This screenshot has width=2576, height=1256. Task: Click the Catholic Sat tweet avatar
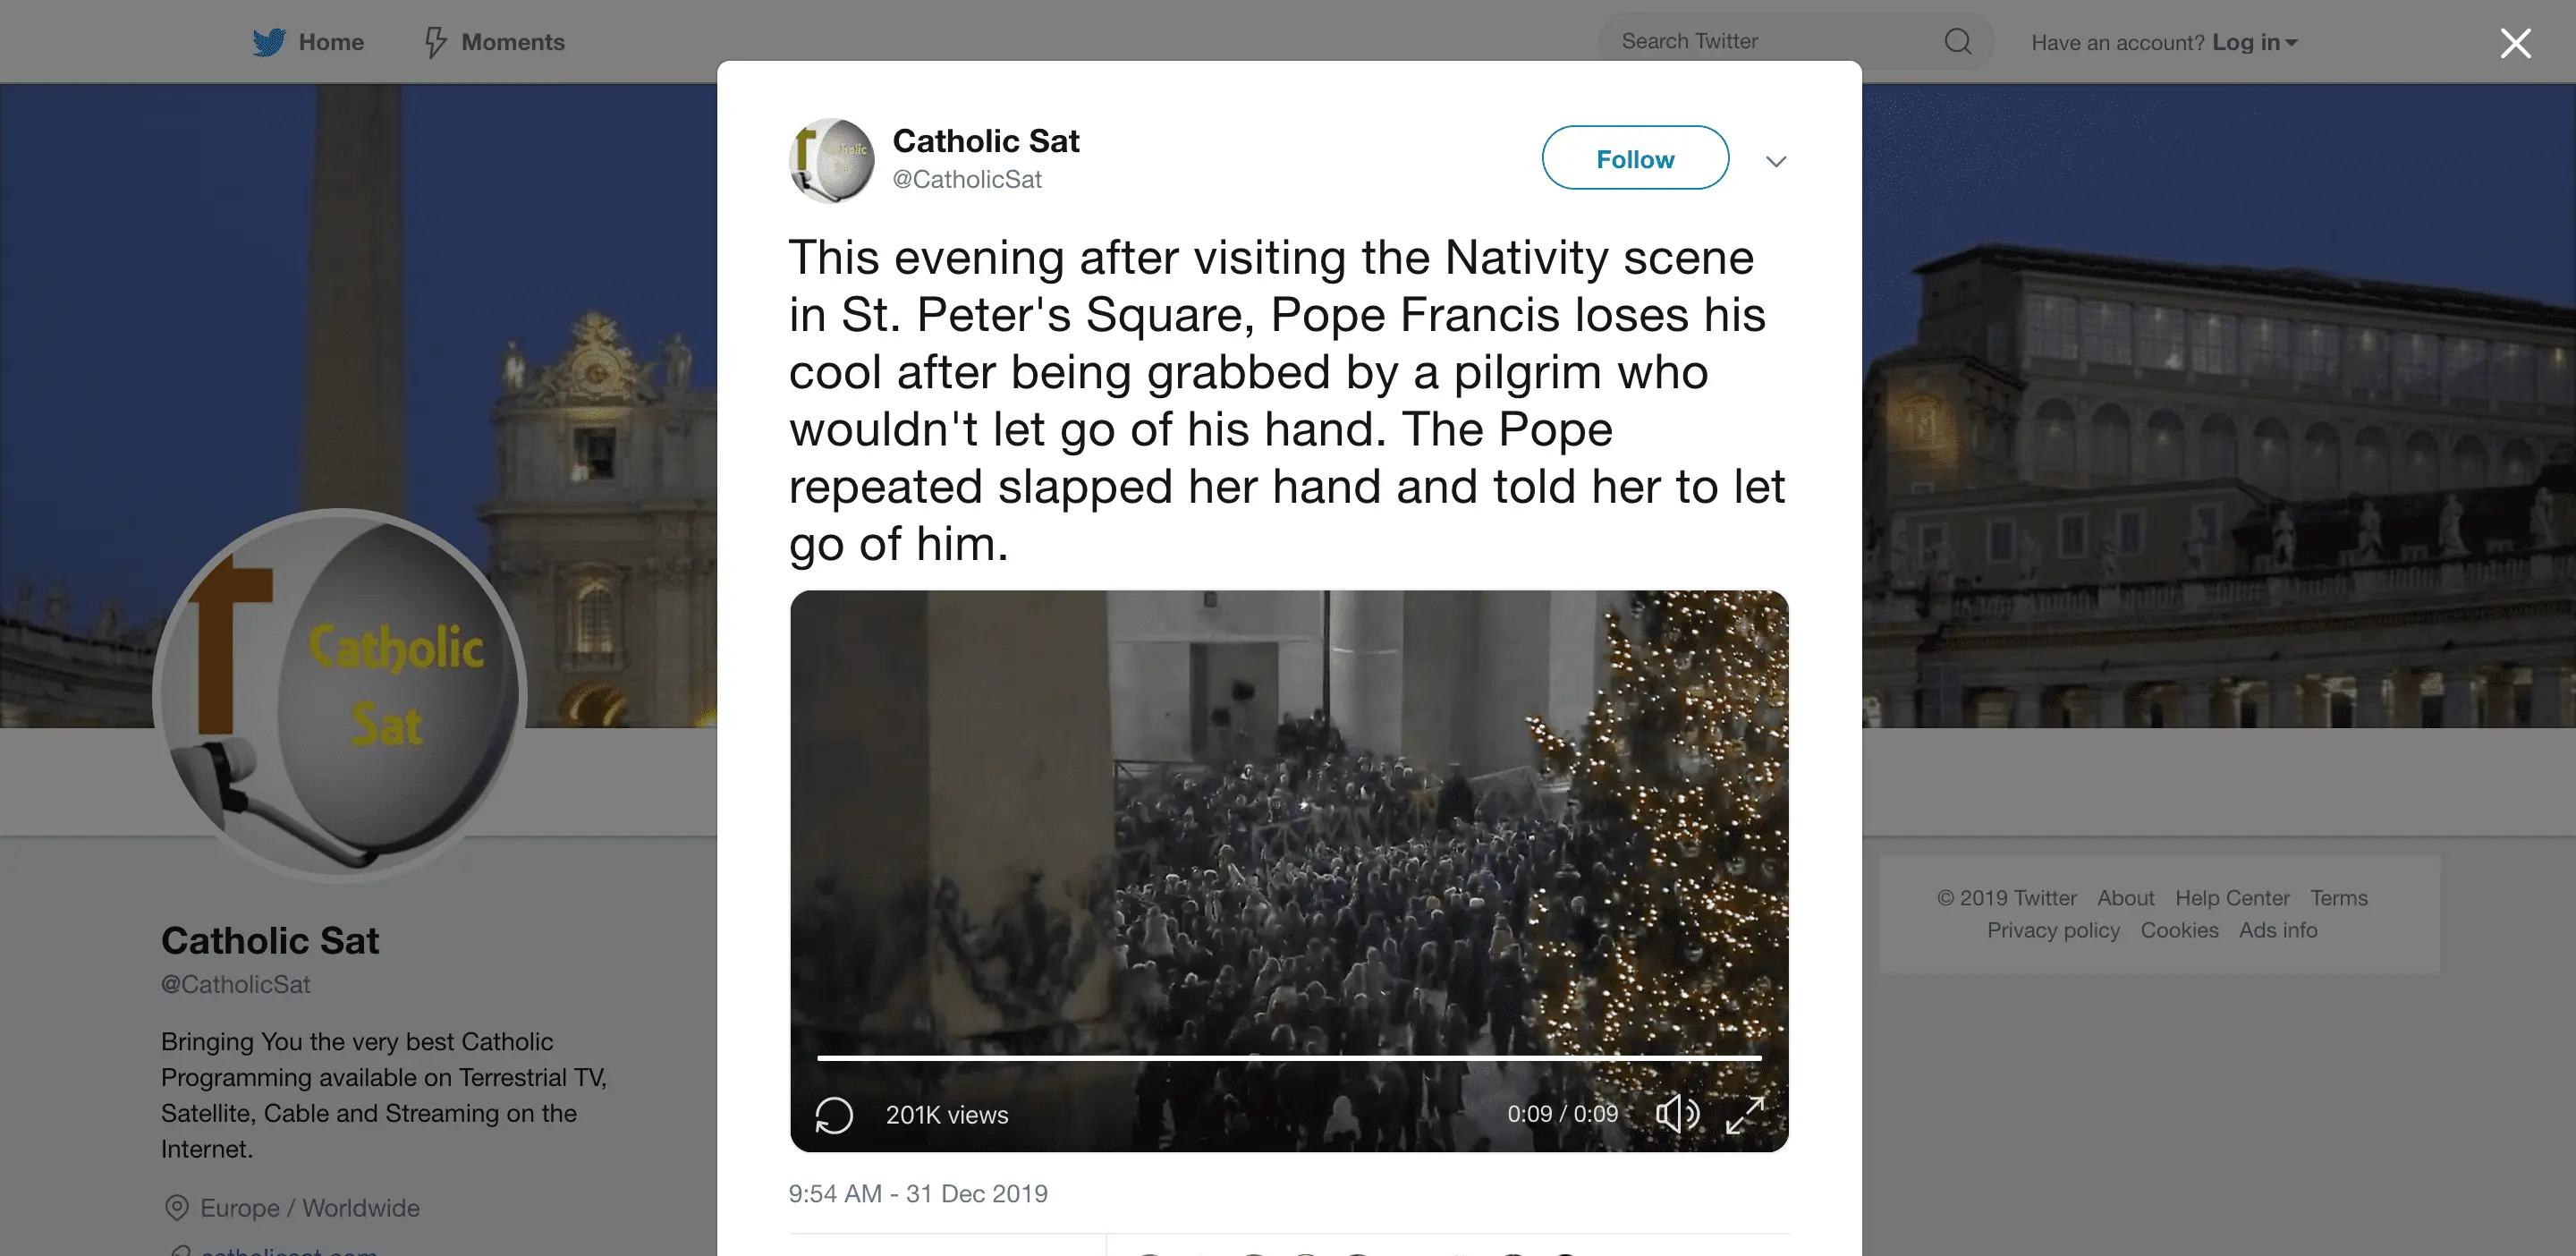pyautogui.click(x=831, y=160)
